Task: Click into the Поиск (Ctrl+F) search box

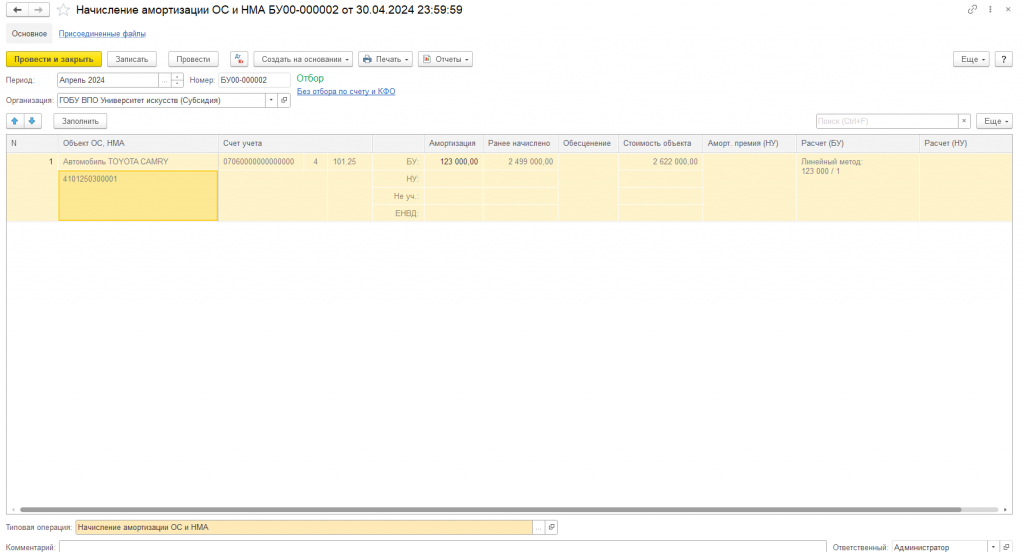Action: pos(887,121)
